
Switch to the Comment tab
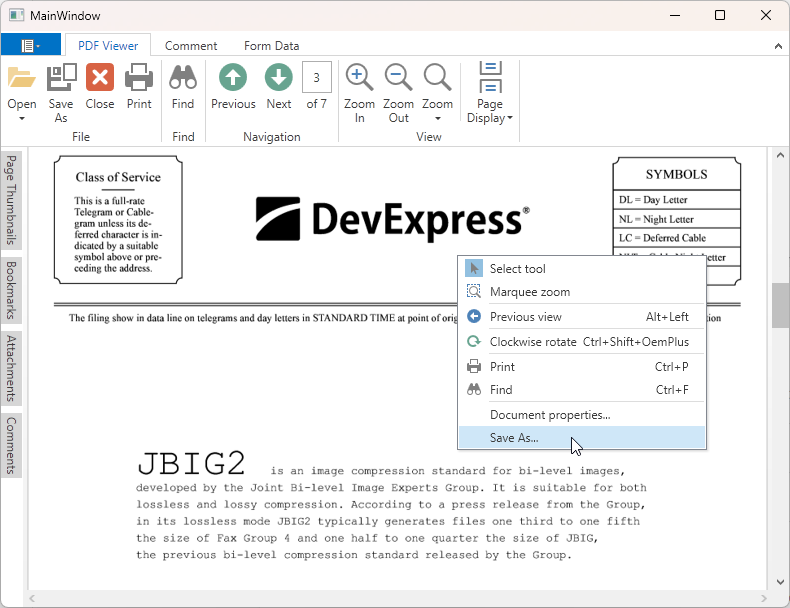coord(191,46)
